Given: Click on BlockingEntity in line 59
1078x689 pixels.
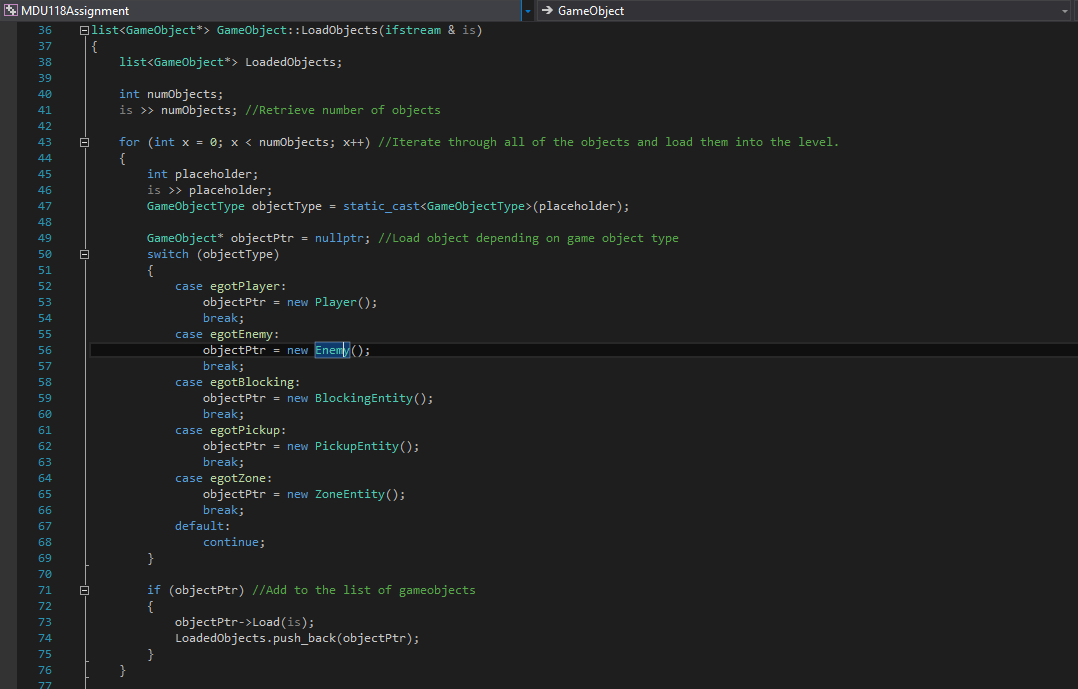Looking at the screenshot, I should [x=363, y=398].
